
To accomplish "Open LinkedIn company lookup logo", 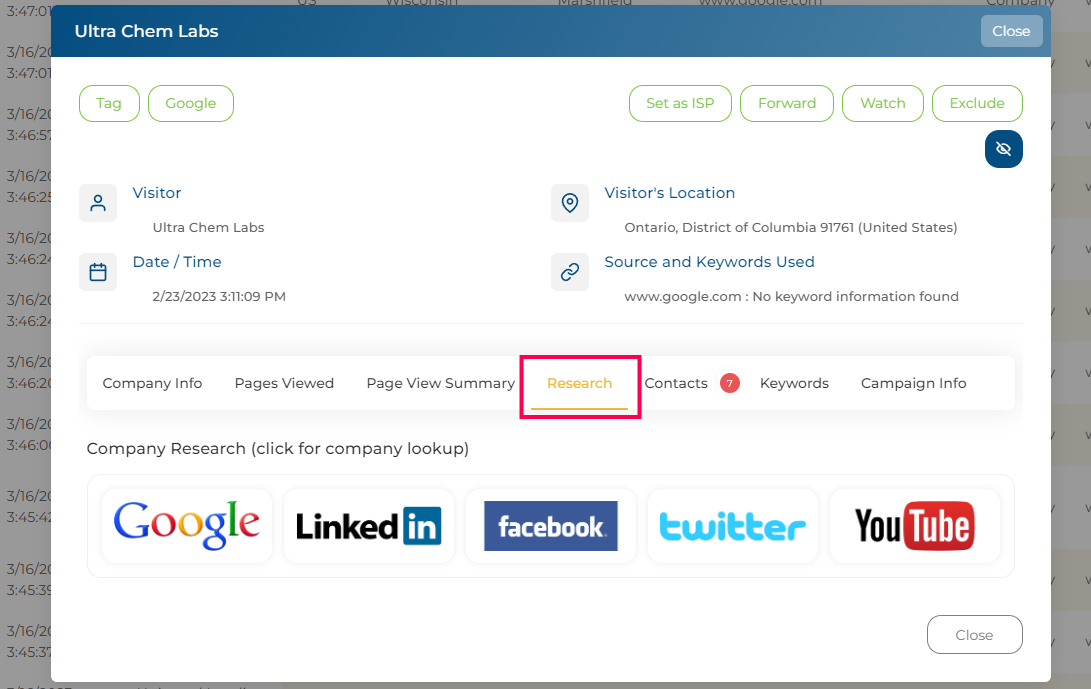I will 369,526.
